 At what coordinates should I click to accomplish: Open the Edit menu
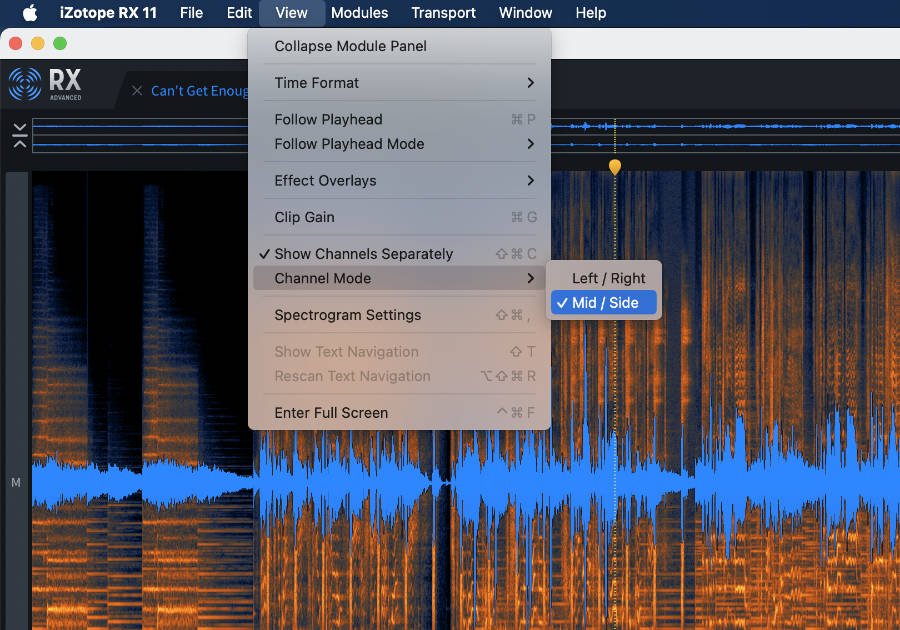point(239,13)
